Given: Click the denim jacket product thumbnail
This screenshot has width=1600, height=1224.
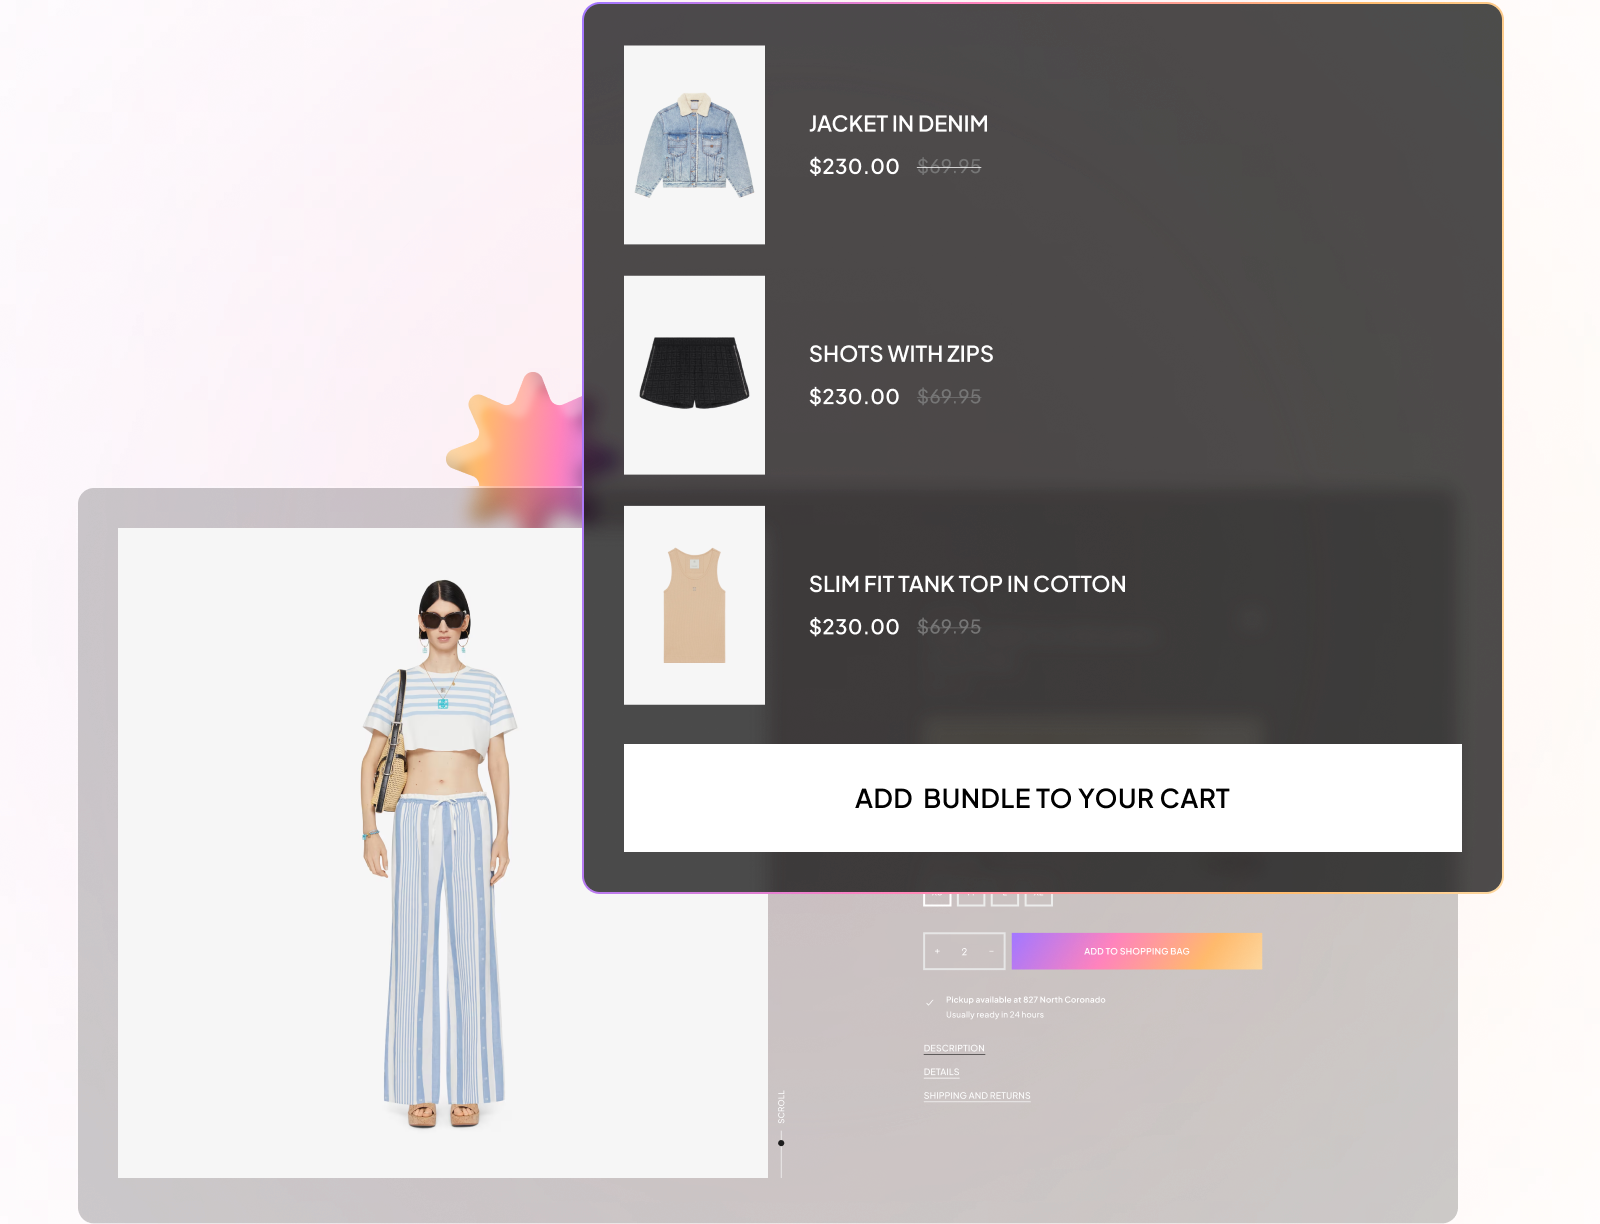Looking at the screenshot, I should (694, 144).
